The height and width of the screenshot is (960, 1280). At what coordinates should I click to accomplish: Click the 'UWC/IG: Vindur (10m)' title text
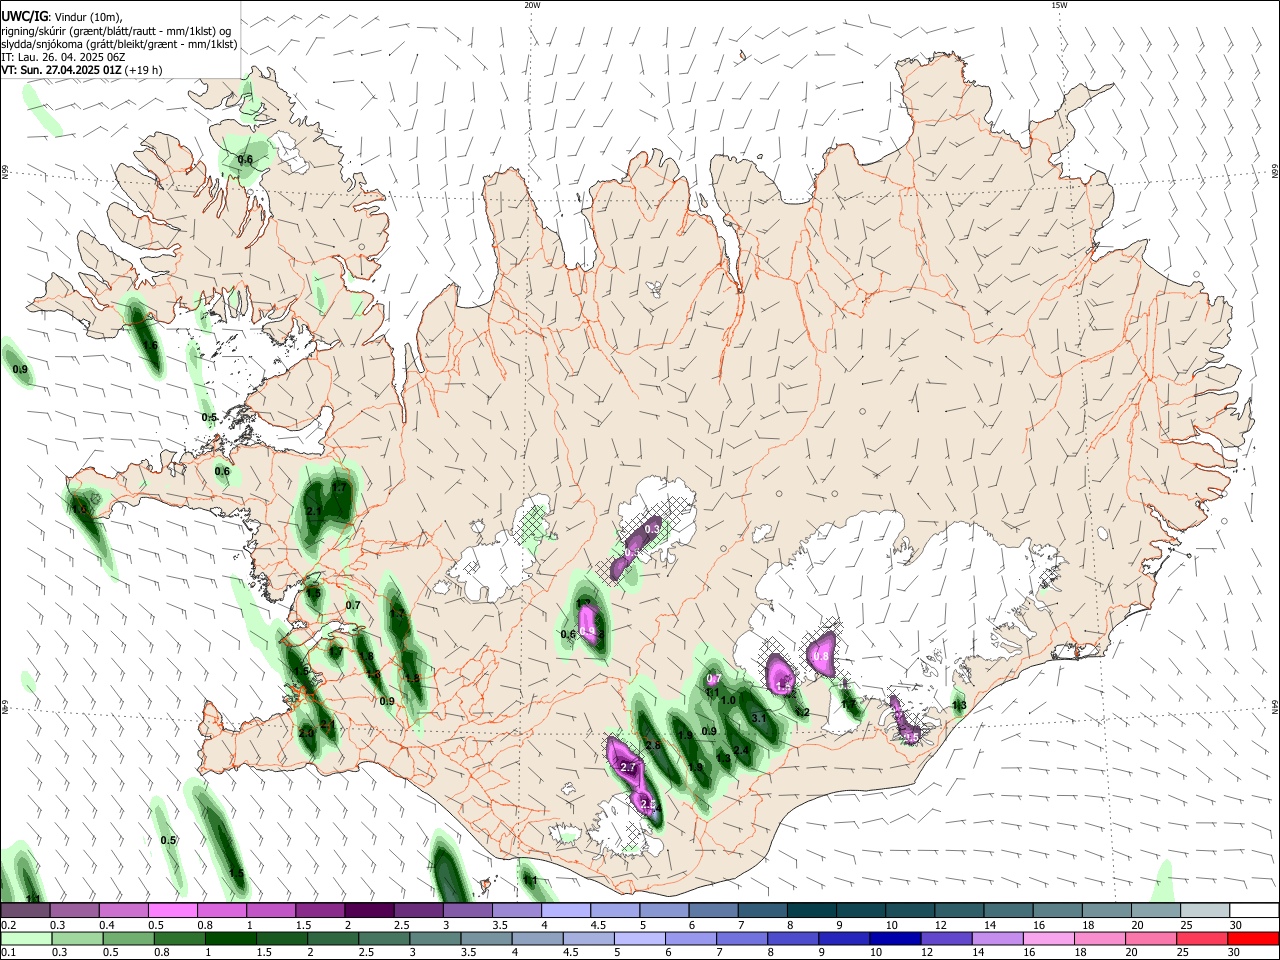[61, 18]
